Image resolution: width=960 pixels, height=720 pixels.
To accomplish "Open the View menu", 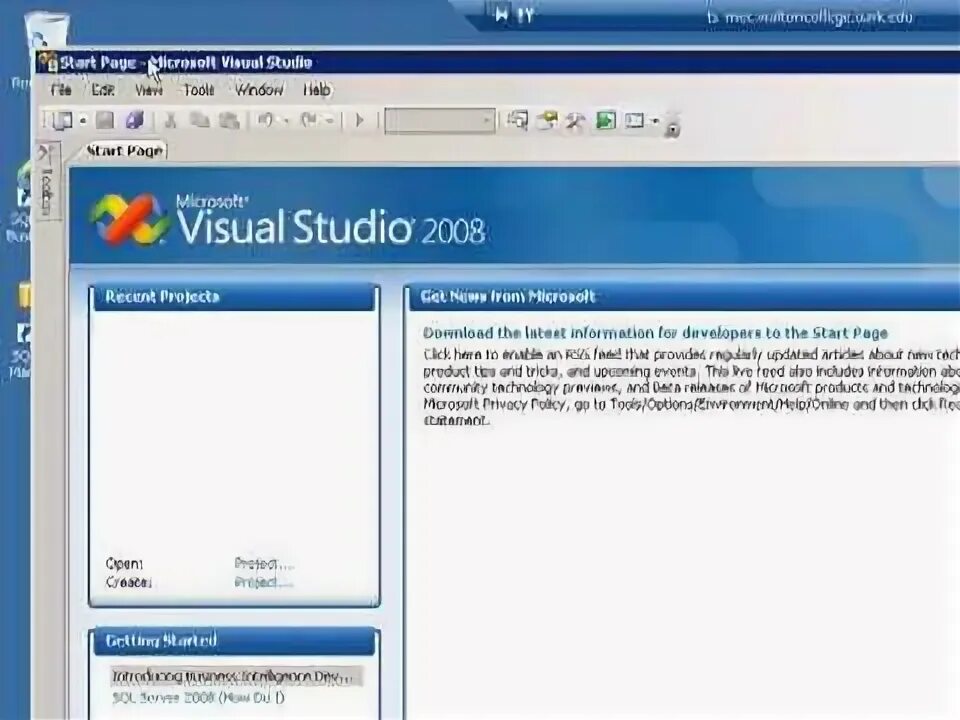I will (x=149, y=90).
